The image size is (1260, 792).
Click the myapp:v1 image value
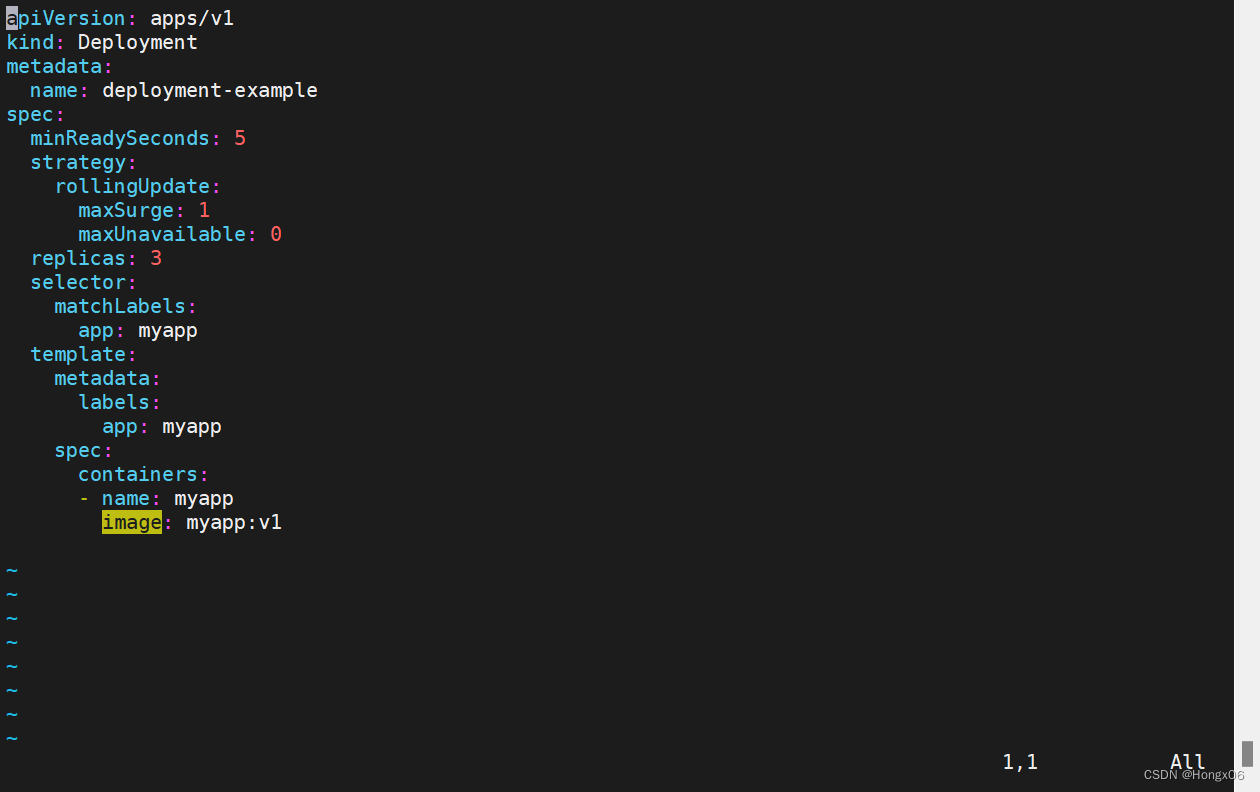(x=234, y=522)
